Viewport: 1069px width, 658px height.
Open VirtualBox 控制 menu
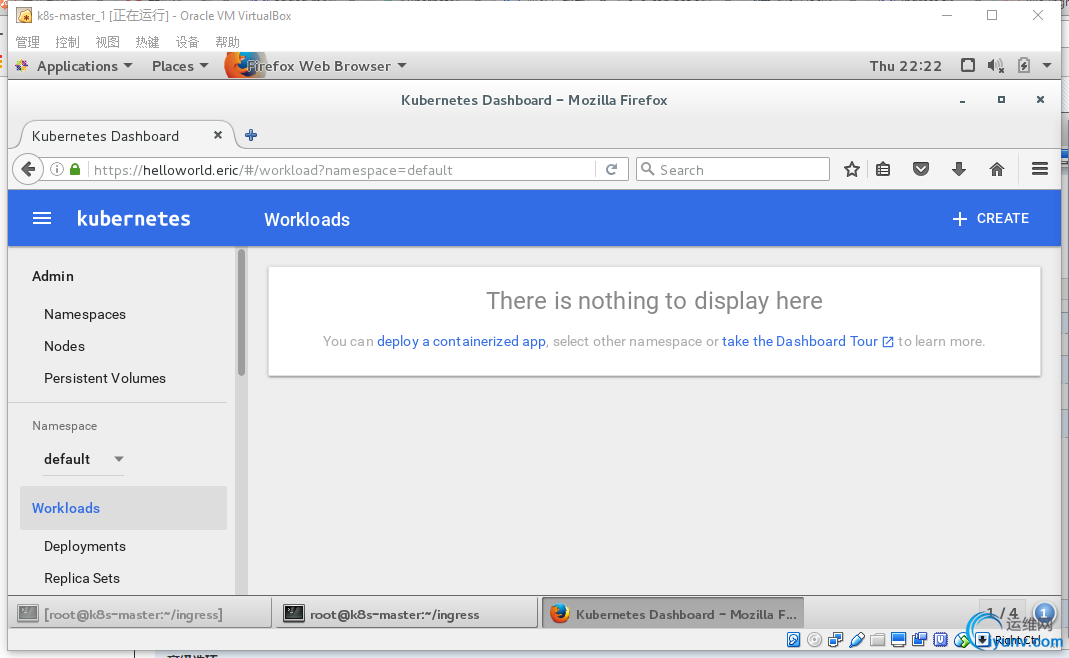67,42
